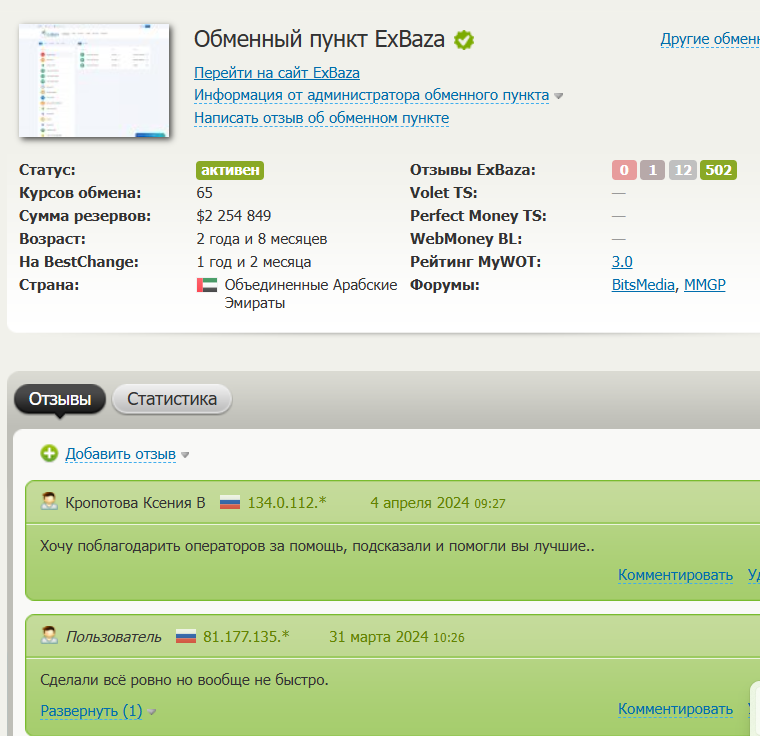760x736 pixels.
Task: Click the review text Сделали всё ровно но вообще не быстро
Action: pyautogui.click(x=184, y=680)
